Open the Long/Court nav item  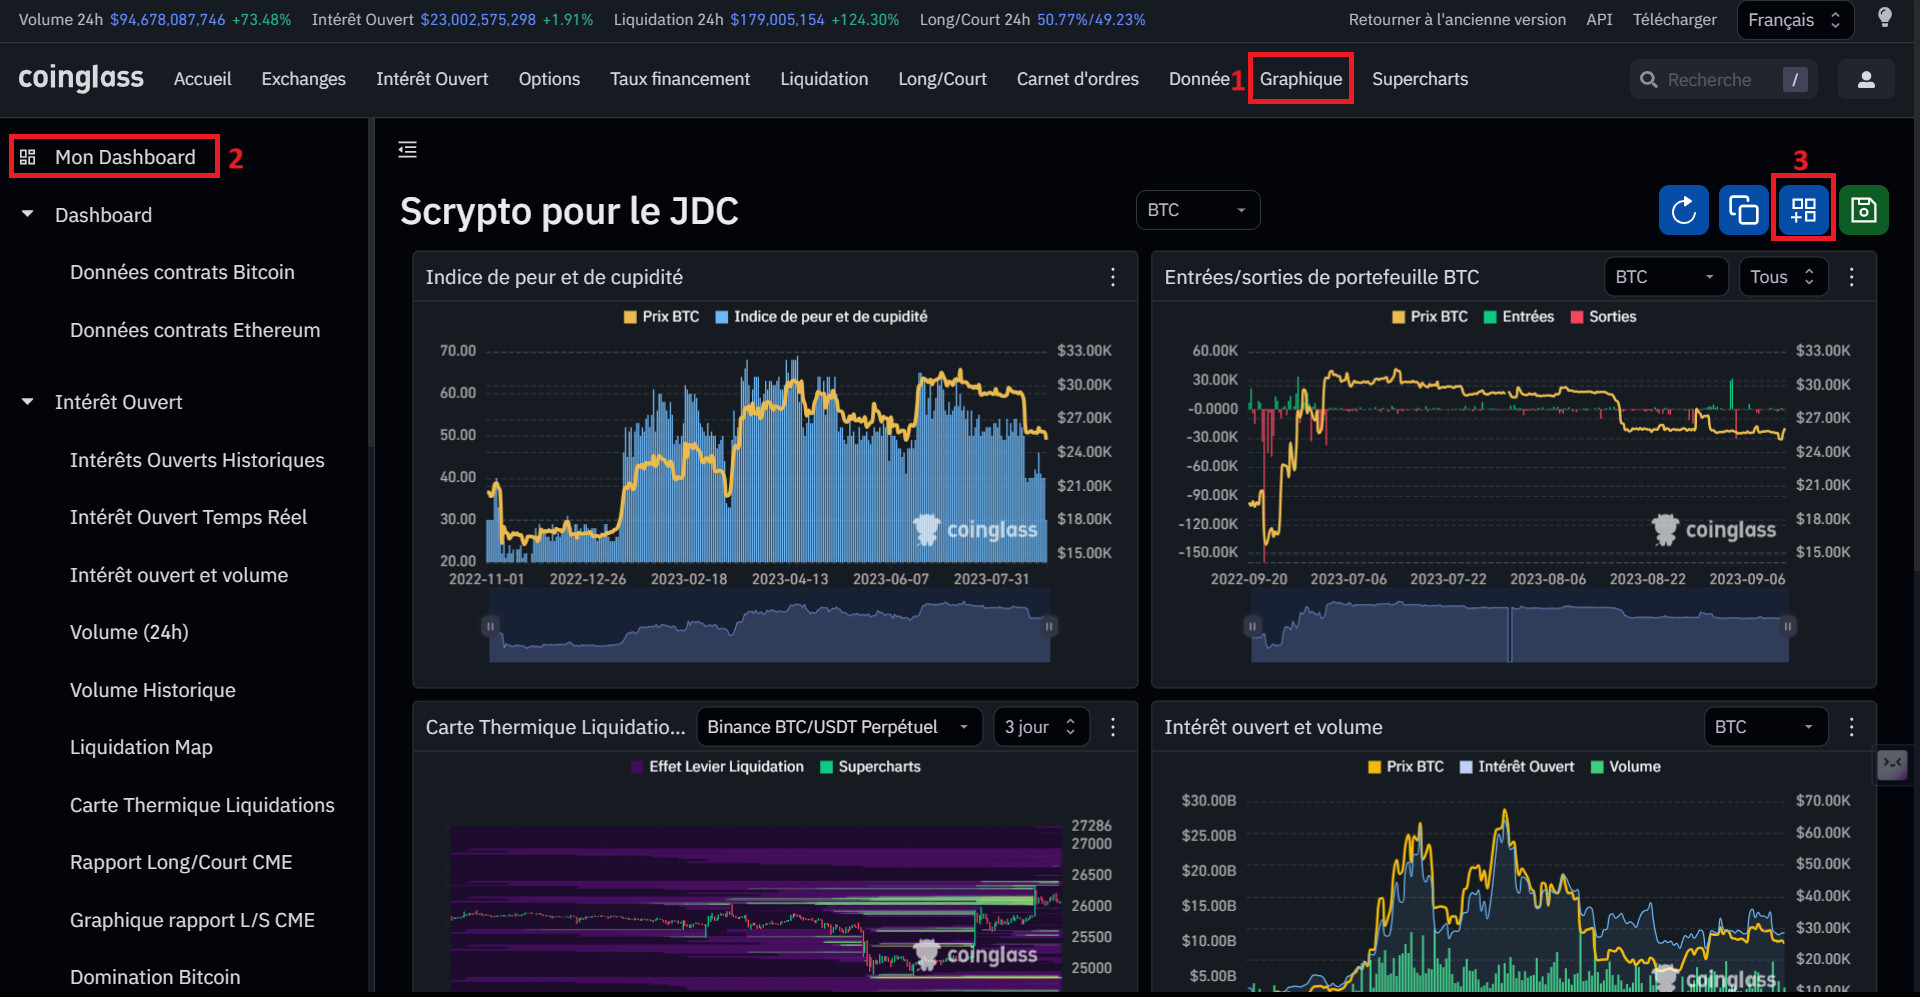click(x=942, y=79)
